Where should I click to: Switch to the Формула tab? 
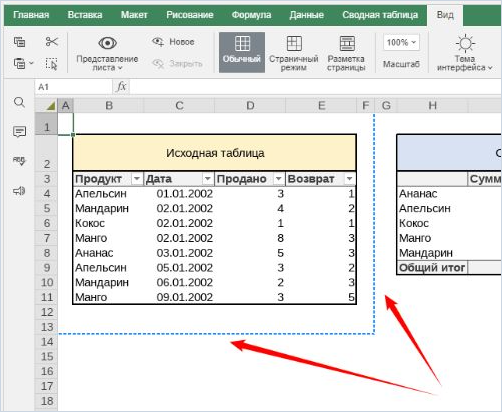pos(251,15)
